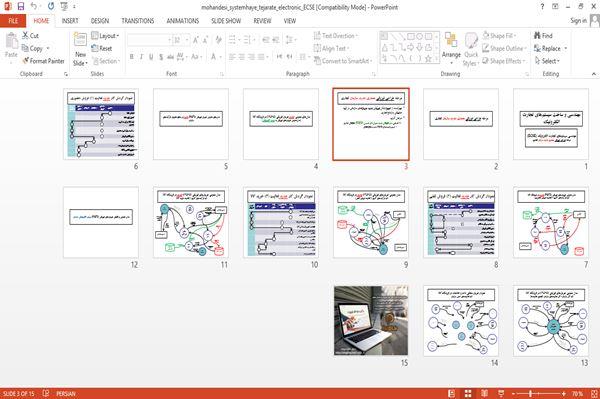The height and width of the screenshot is (399, 600).
Task: Select slide 1 thumbnail
Action: [x=551, y=124]
